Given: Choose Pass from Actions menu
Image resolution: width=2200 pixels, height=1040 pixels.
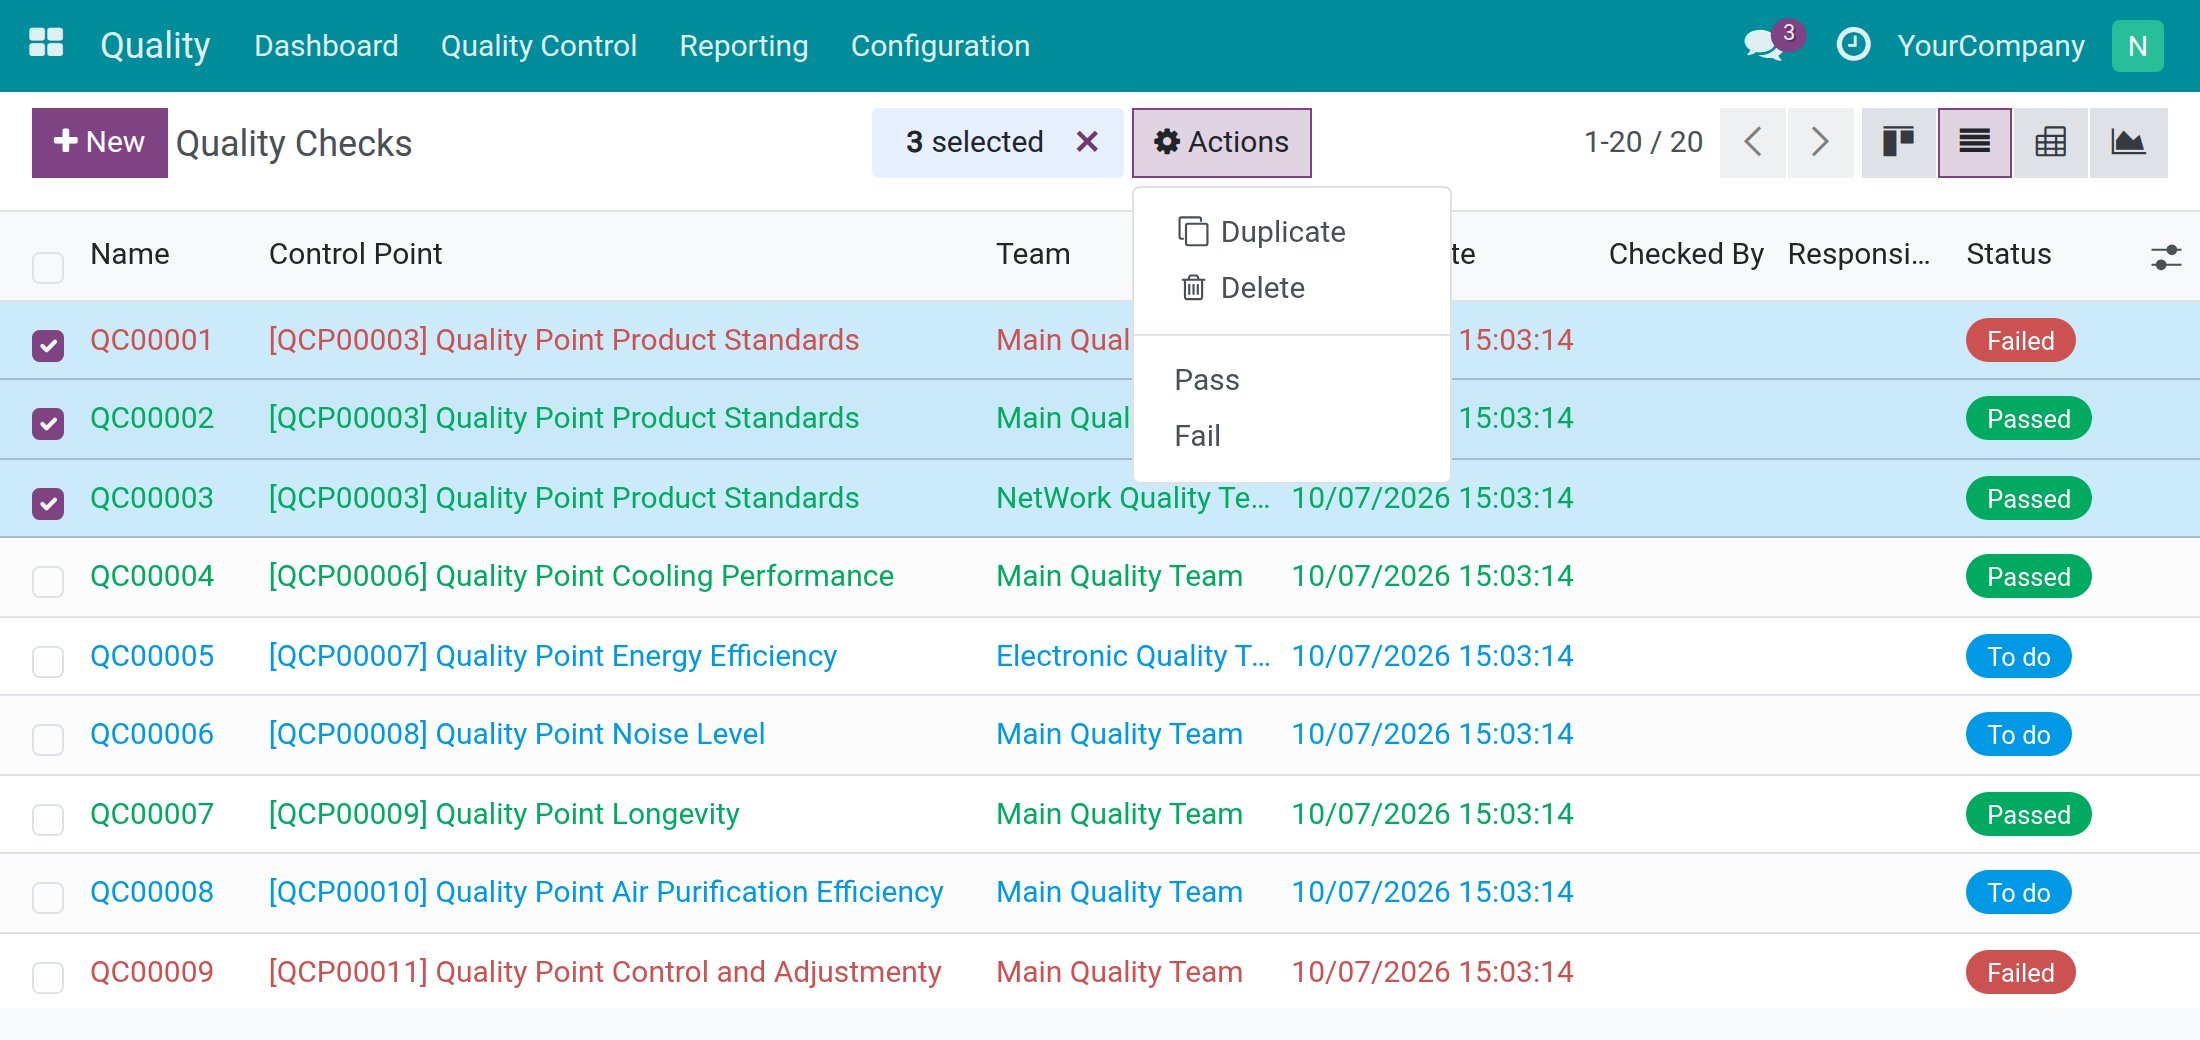Looking at the screenshot, I should [1291, 379].
